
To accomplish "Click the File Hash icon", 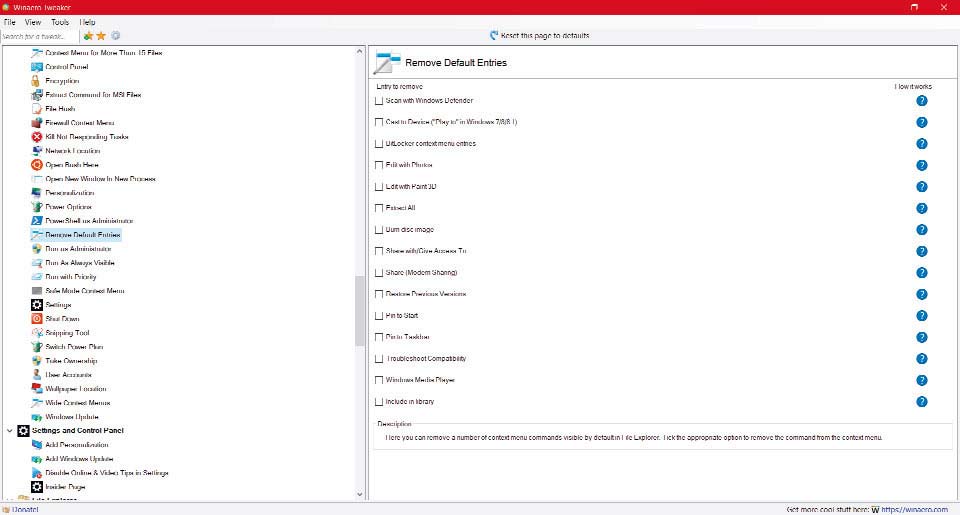I will 37,109.
